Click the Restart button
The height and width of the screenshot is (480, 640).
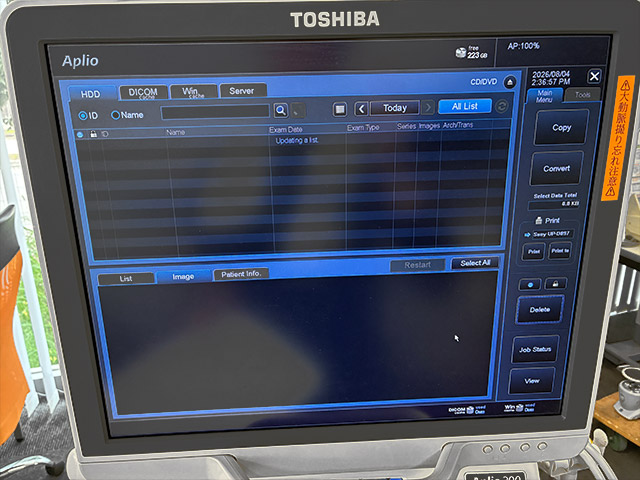pyautogui.click(x=417, y=265)
